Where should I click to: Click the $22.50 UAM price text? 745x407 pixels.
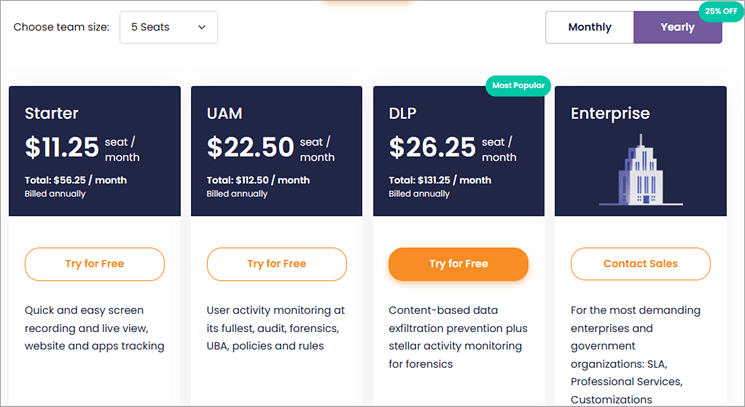point(249,148)
